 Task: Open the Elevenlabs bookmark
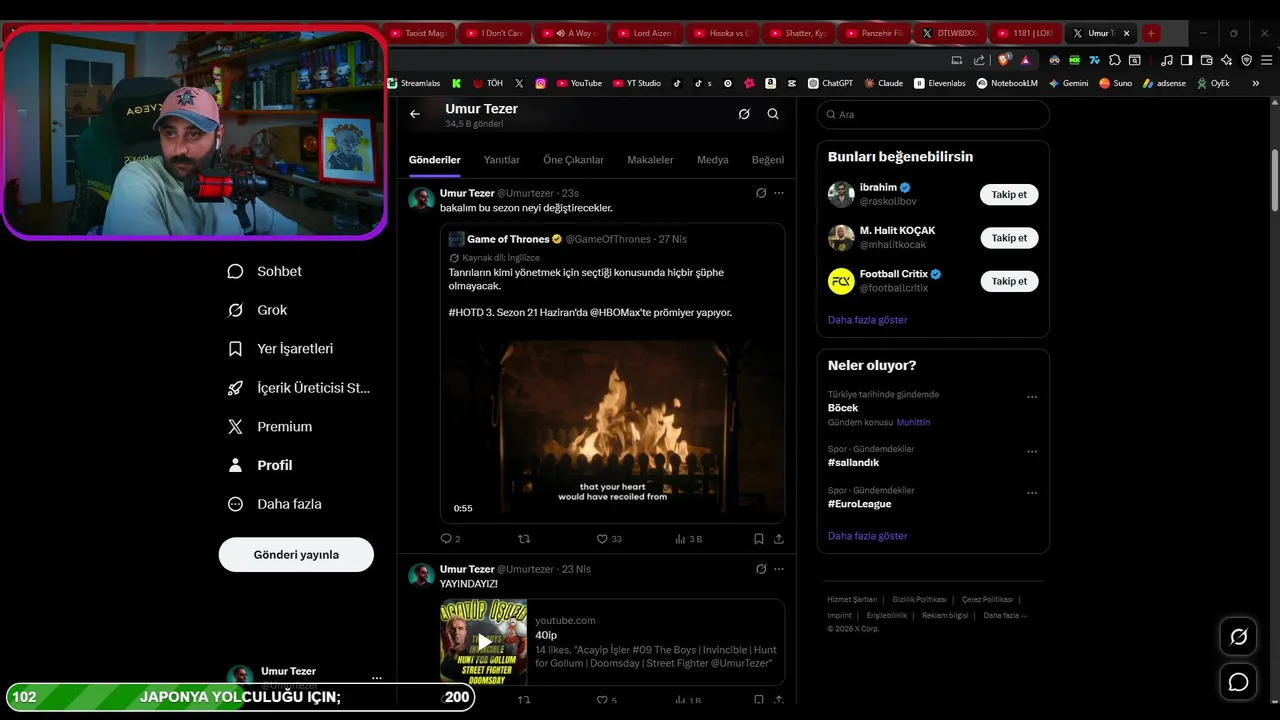point(940,83)
